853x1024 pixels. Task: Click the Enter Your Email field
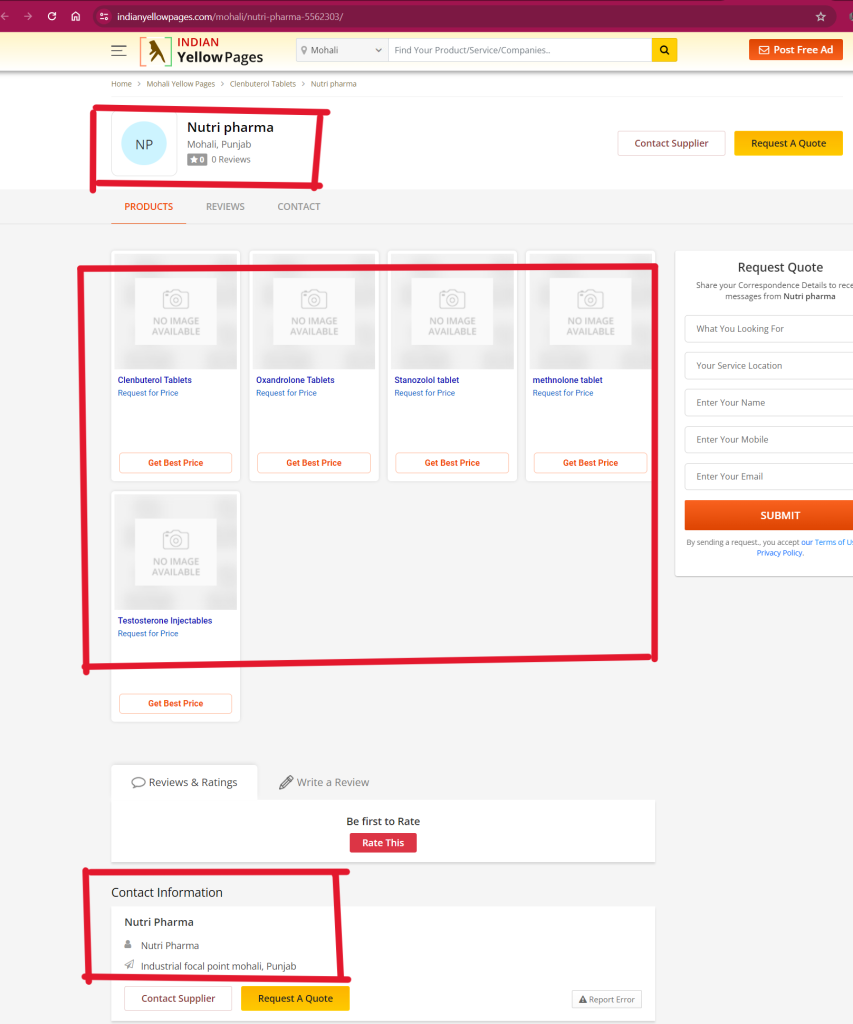click(768, 477)
